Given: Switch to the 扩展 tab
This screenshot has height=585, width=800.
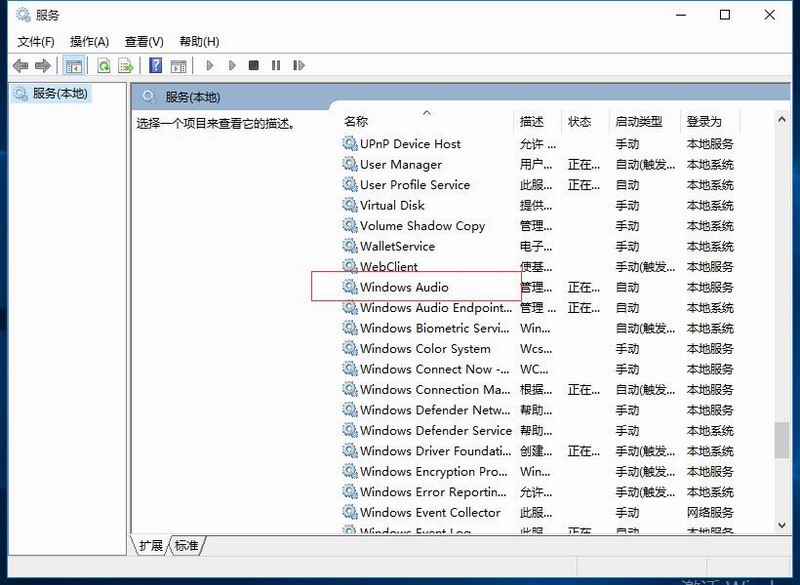Looking at the screenshot, I should pos(151,545).
